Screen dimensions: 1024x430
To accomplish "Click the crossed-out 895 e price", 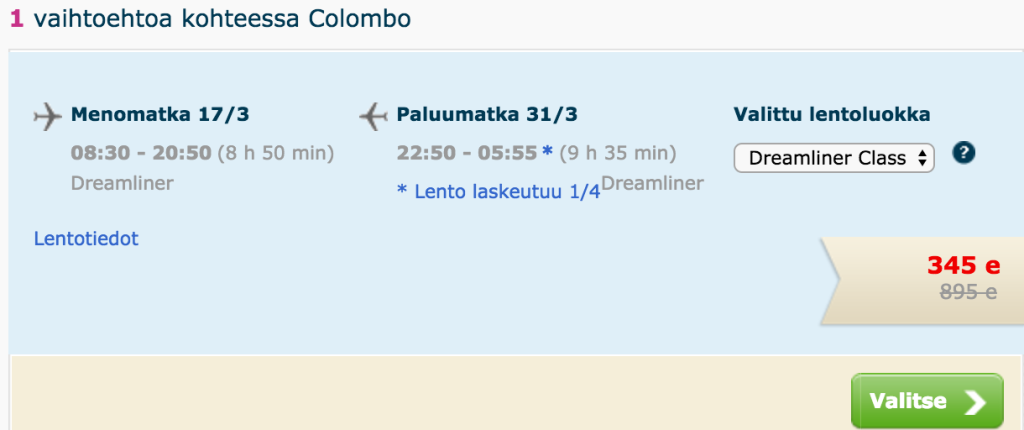I will tap(968, 292).
